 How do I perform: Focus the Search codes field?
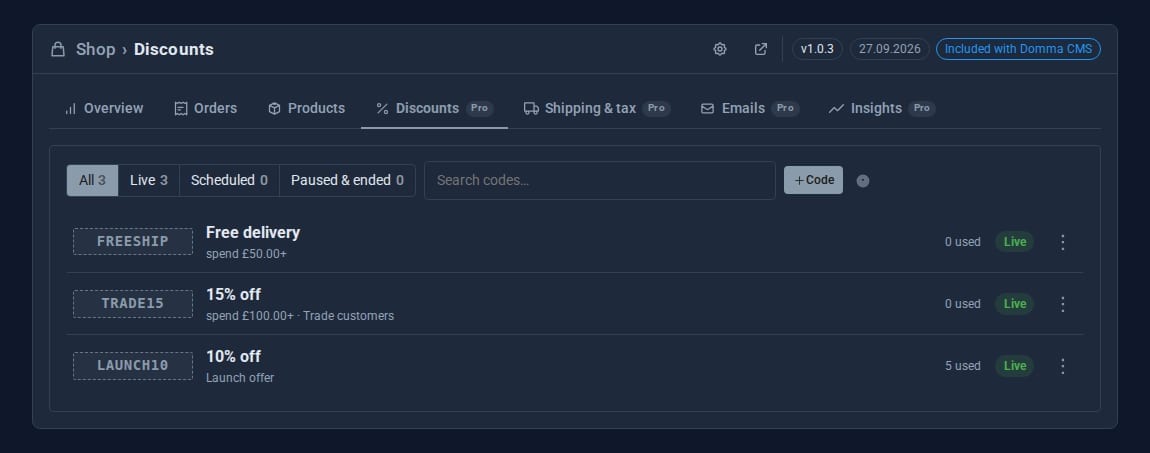point(600,180)
